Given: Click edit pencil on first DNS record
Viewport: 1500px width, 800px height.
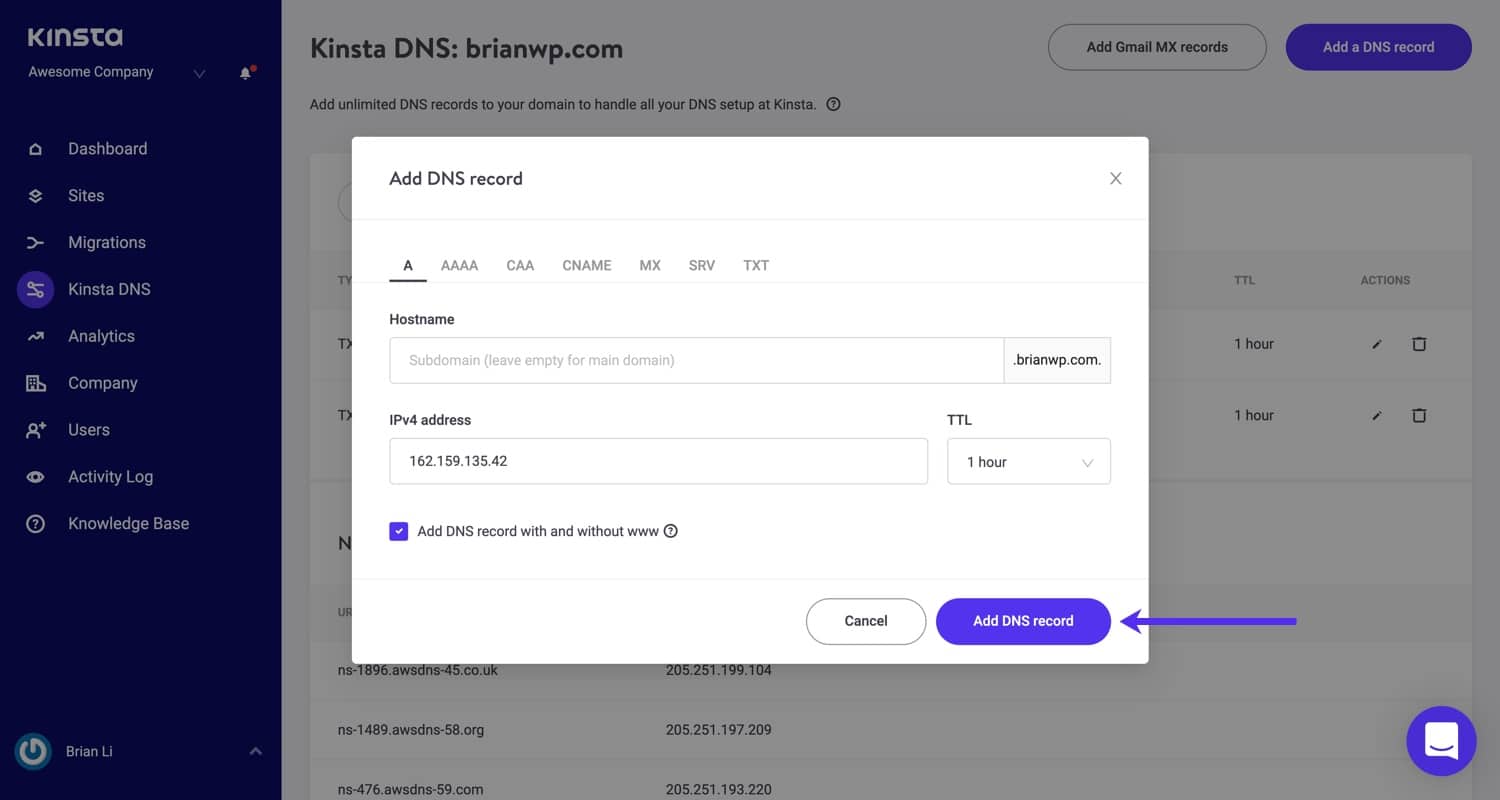Looking at the screenshot, I should point(1377,344).
